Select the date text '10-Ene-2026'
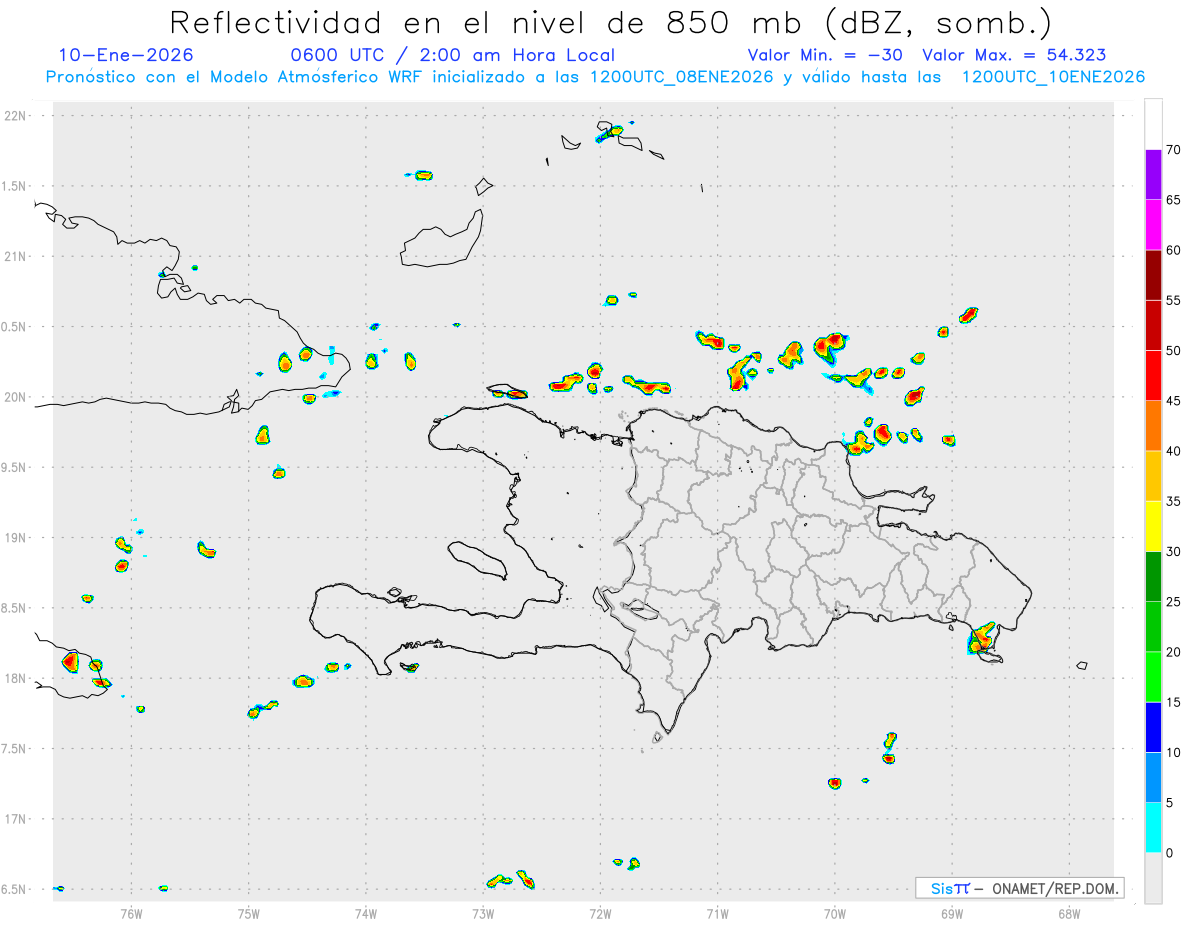 tap(126, 55)
